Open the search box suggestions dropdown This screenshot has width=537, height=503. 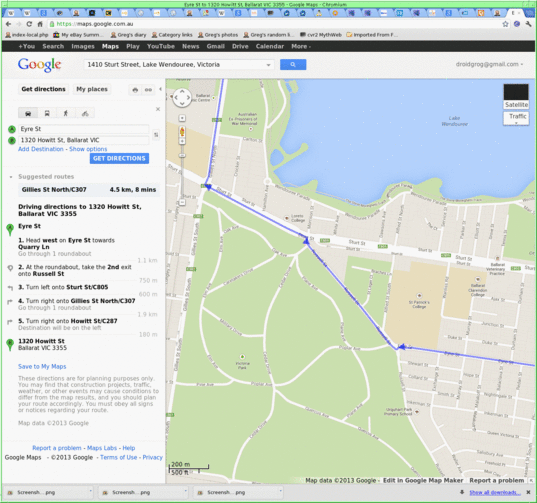coord(268,65)
